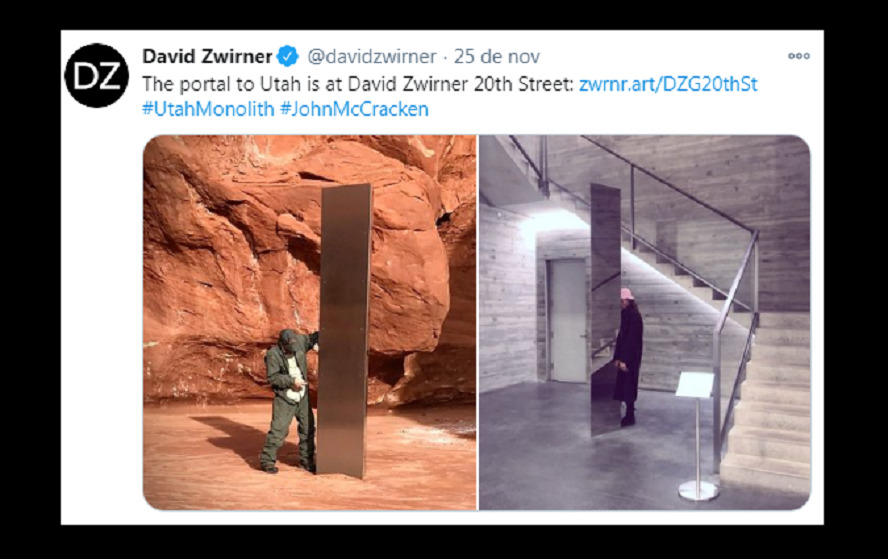888x559 pixels.
Task: Click the person in green coveralls
Action: 288,401
